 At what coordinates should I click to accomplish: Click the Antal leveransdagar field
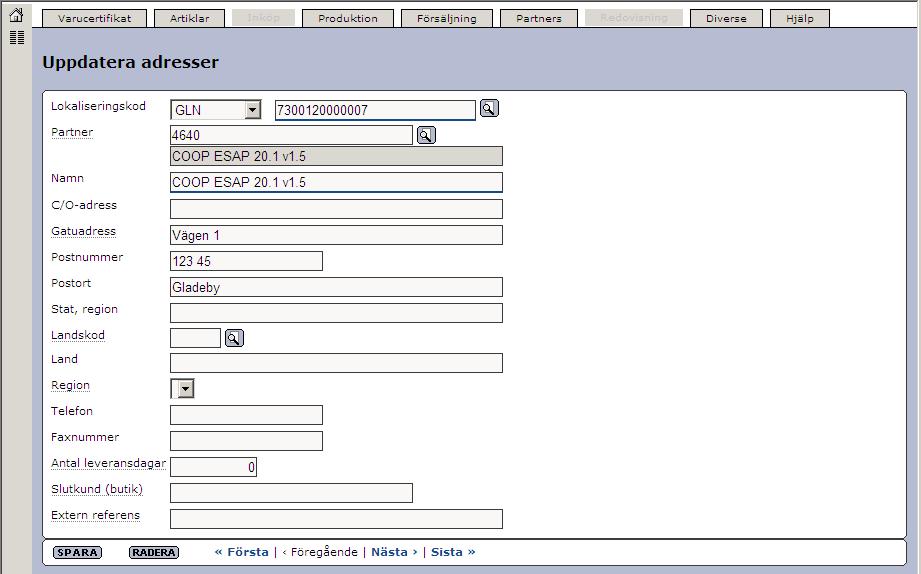pos(213,466)
